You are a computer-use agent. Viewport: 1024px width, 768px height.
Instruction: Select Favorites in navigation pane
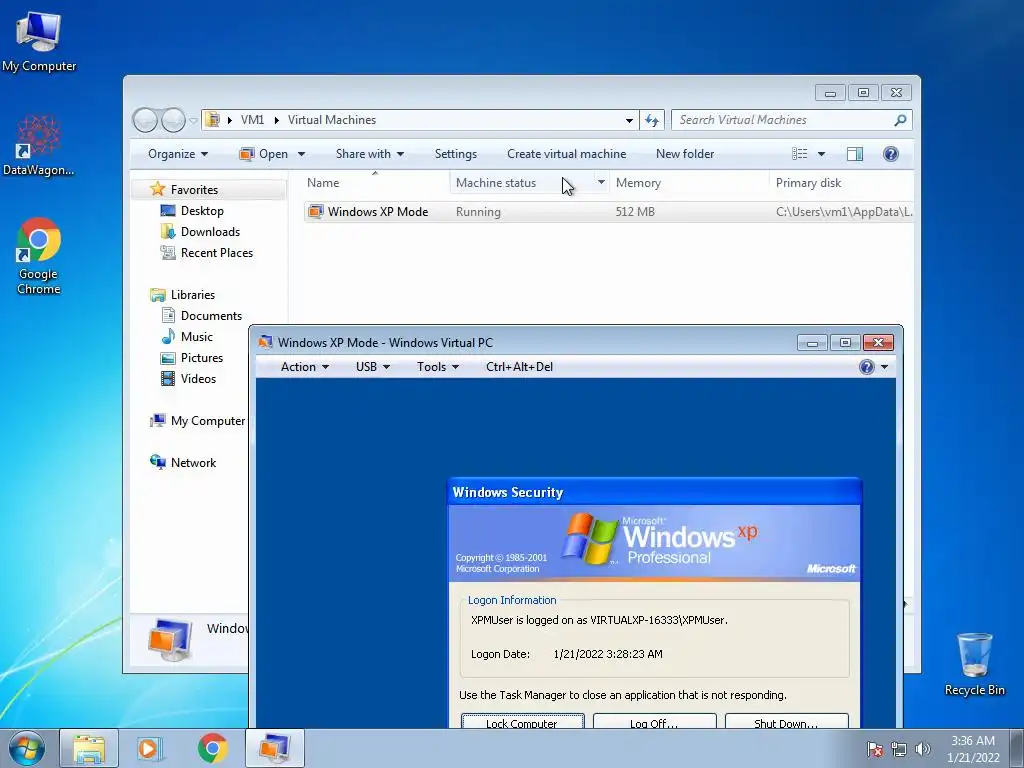(x=194, y=190)
